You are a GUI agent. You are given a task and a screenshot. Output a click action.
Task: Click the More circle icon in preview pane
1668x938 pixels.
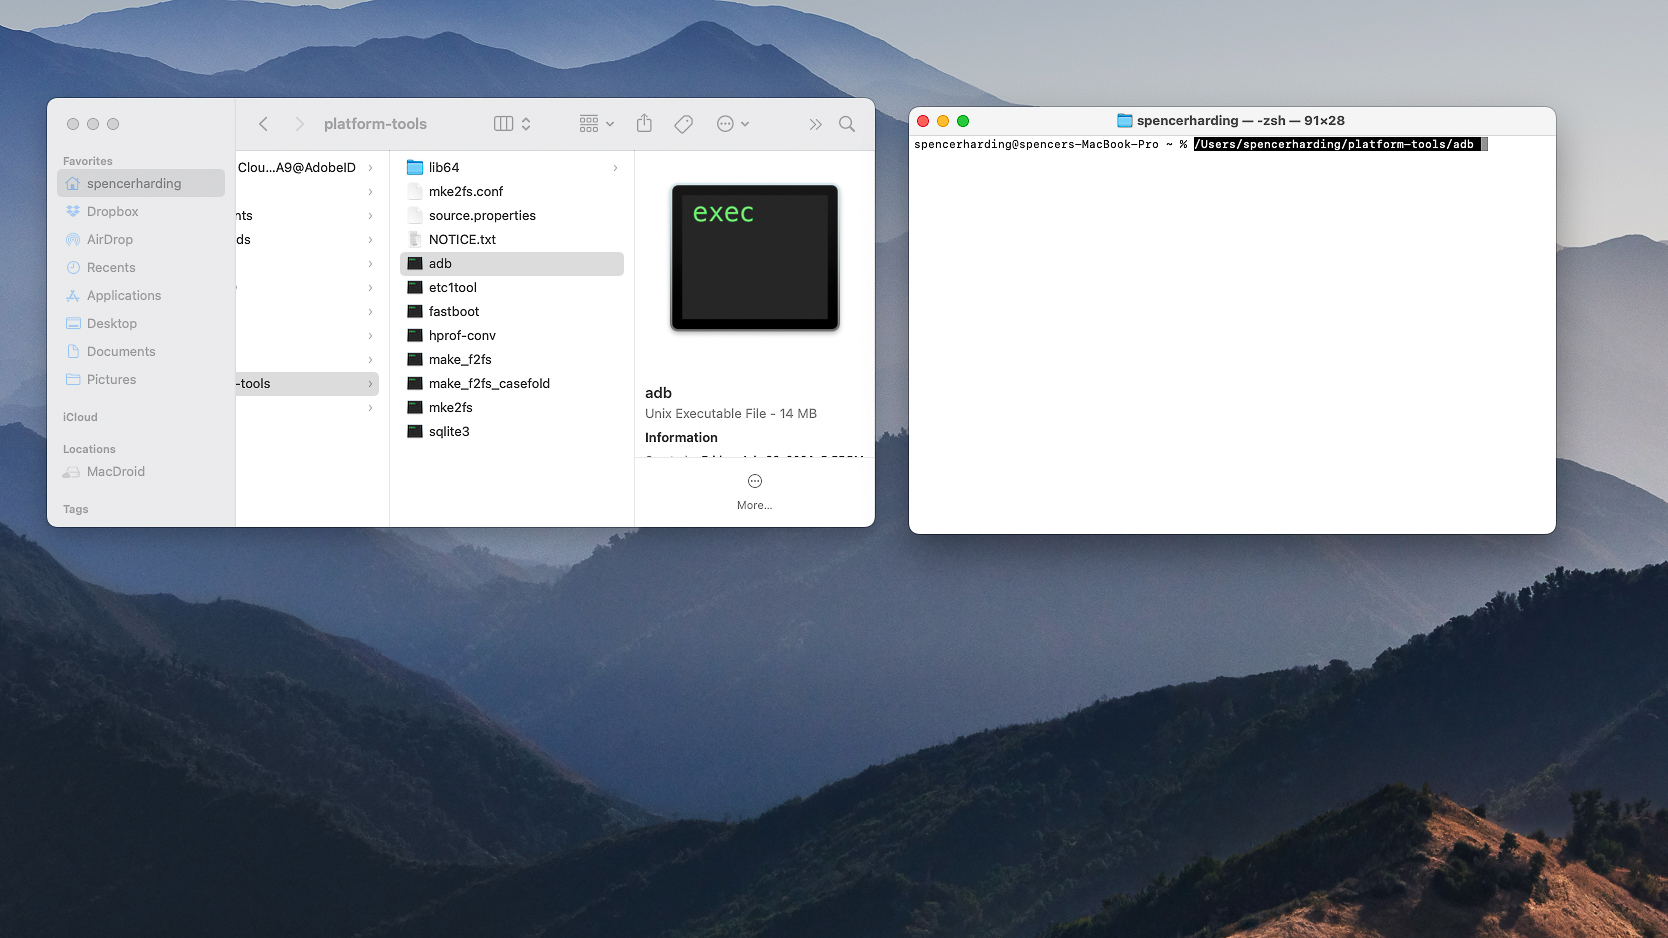[755, 482]
